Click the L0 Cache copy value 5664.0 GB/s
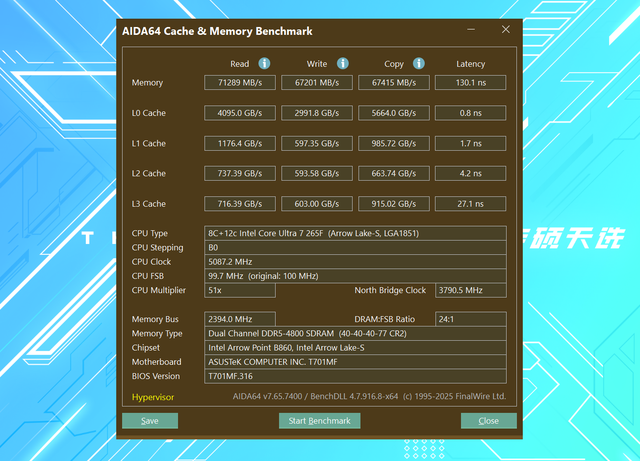Viewport: 640px width, 461px height. click(394, 113)
